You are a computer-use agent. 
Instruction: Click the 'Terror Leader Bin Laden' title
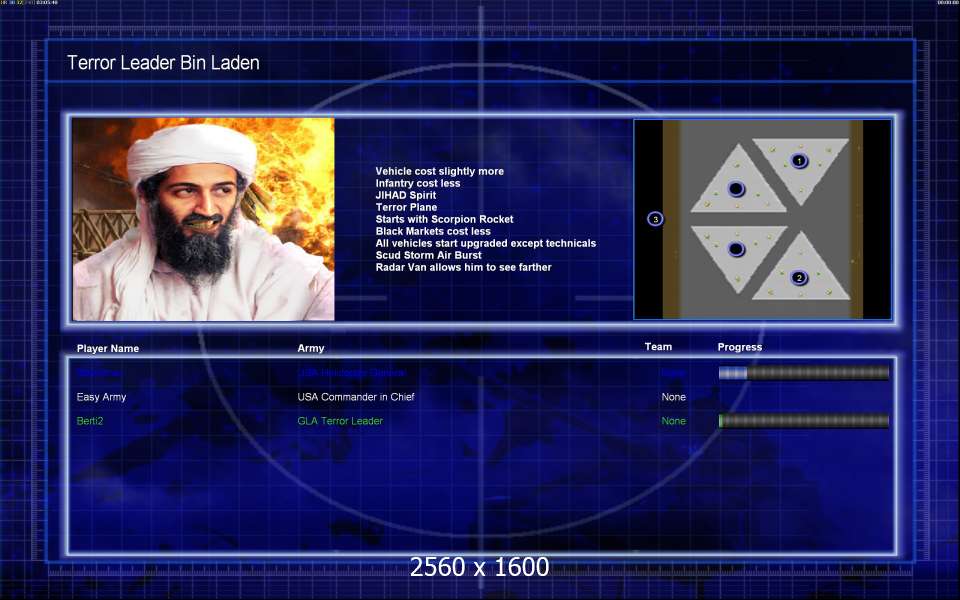point(163,62)
